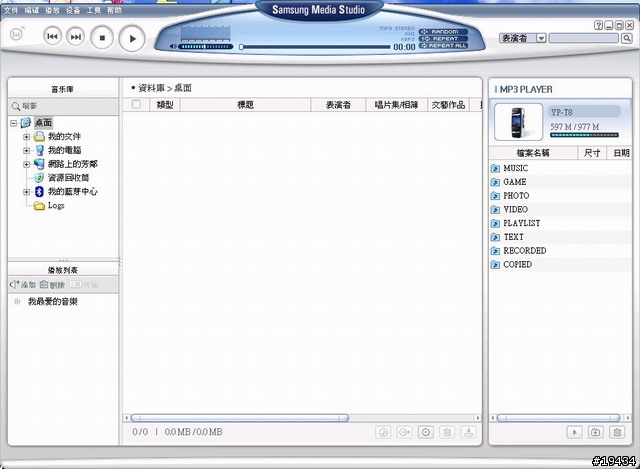This screenshot has height=469, width=640.
Task: Click the device new folder icon
Action: pos(596,432)
